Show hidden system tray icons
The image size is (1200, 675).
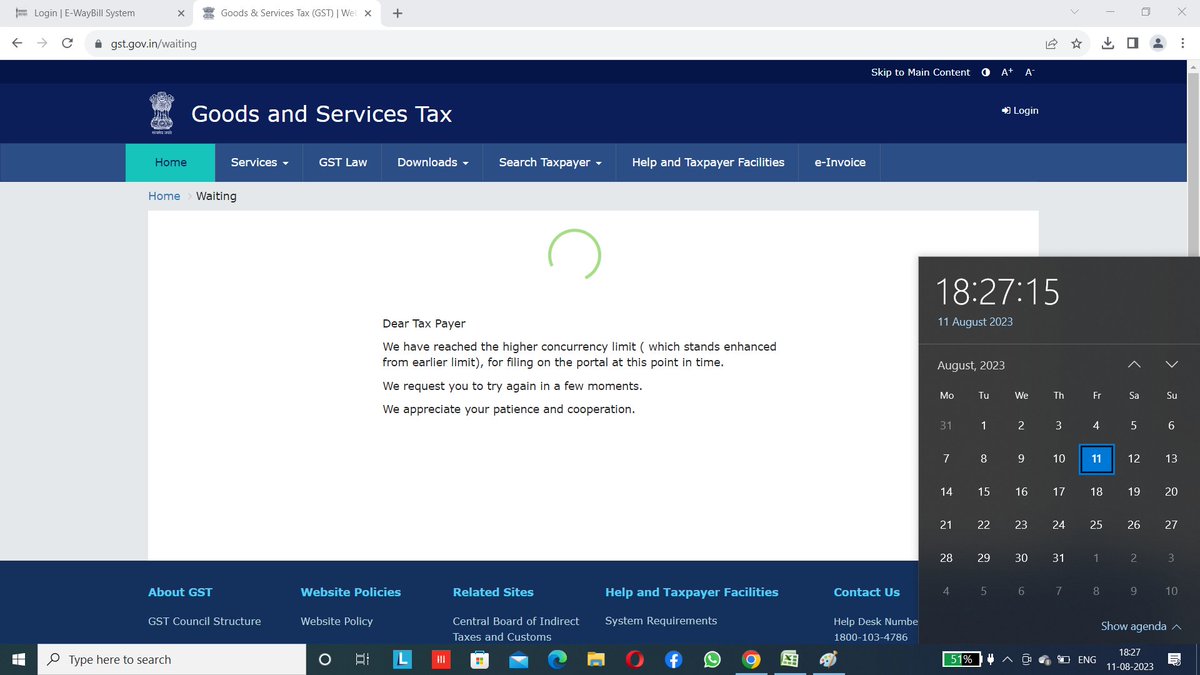pos(1008,659)
